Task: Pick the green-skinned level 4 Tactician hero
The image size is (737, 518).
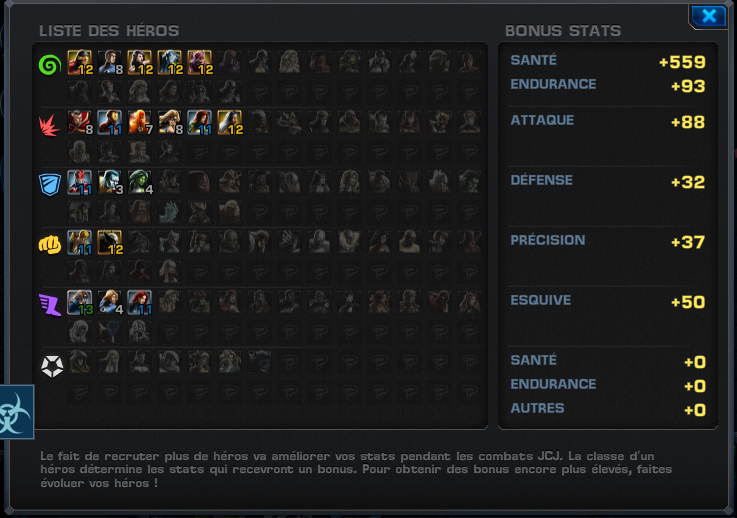Action: [x=140, y=182]
